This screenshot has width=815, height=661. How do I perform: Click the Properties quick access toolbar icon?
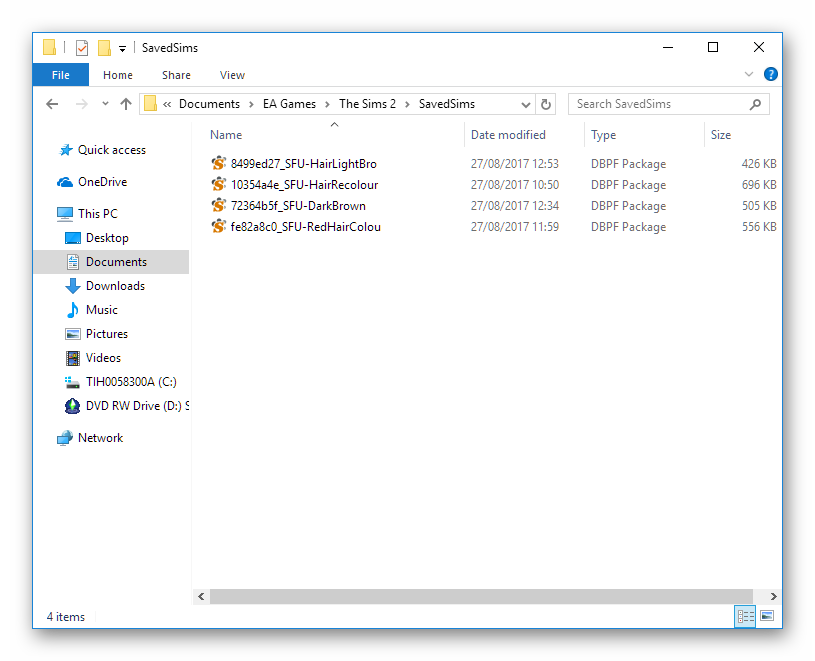(x=82, y=48)
